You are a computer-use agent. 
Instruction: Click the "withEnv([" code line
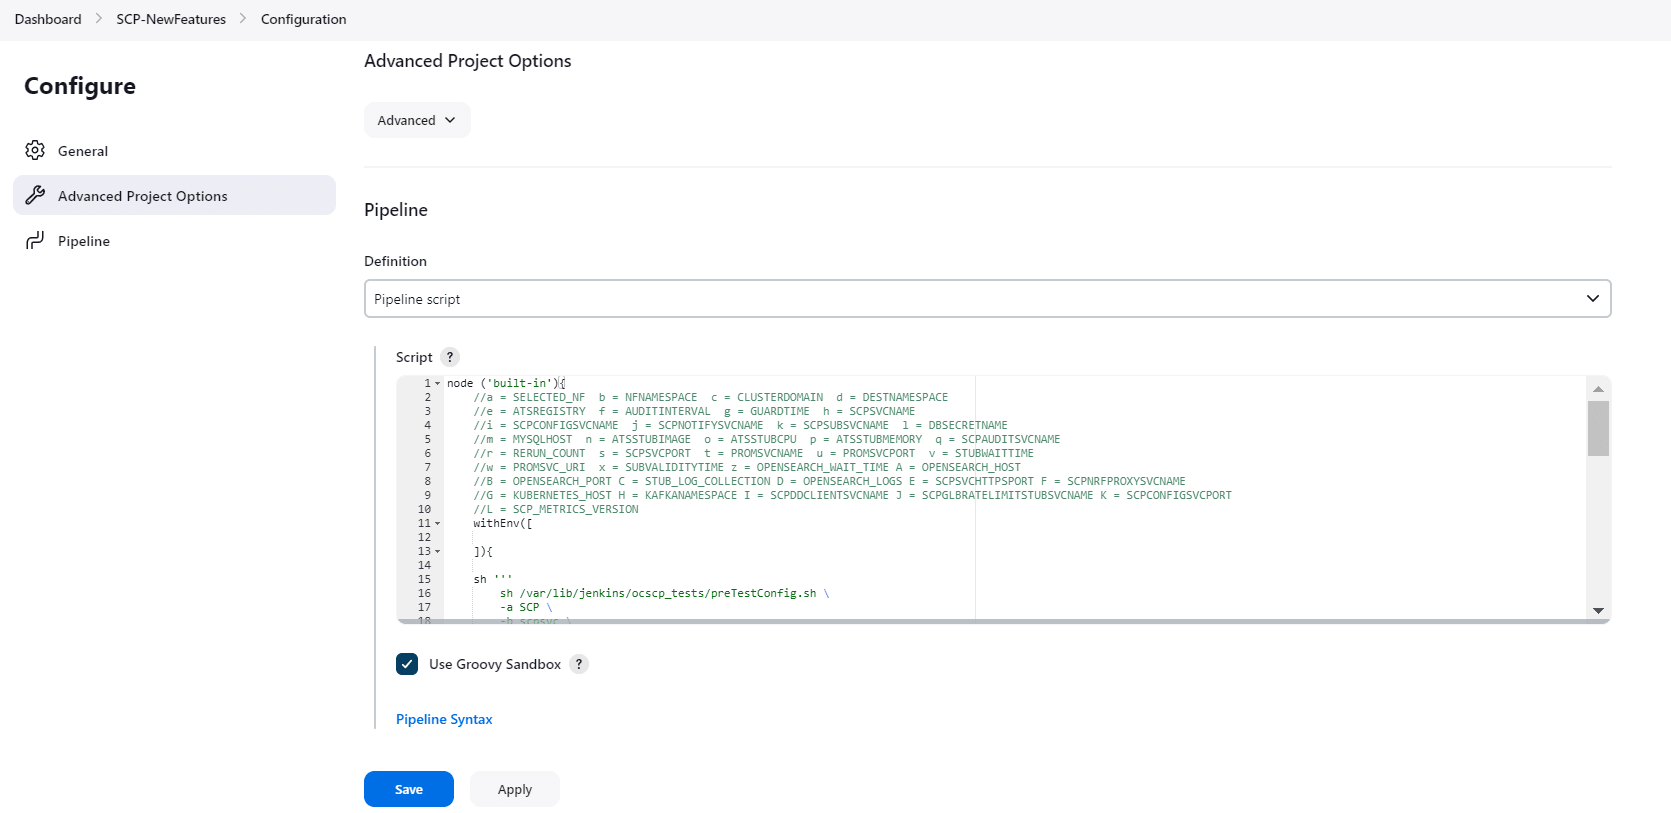503,523
